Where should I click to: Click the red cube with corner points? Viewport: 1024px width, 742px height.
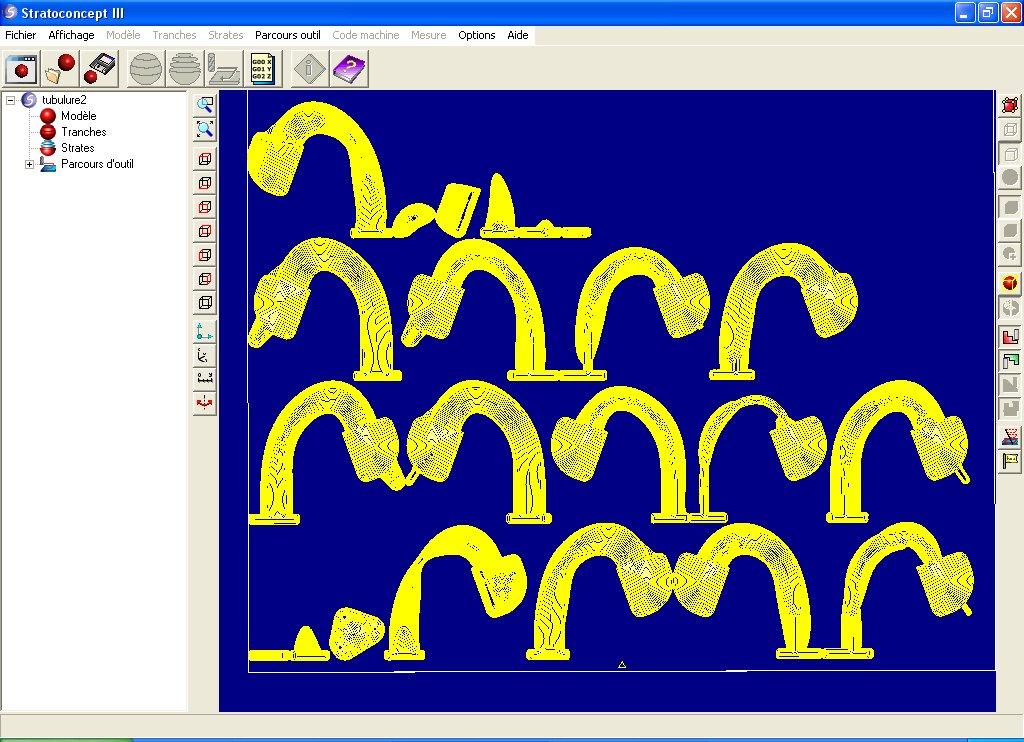tap(1010, 105)
